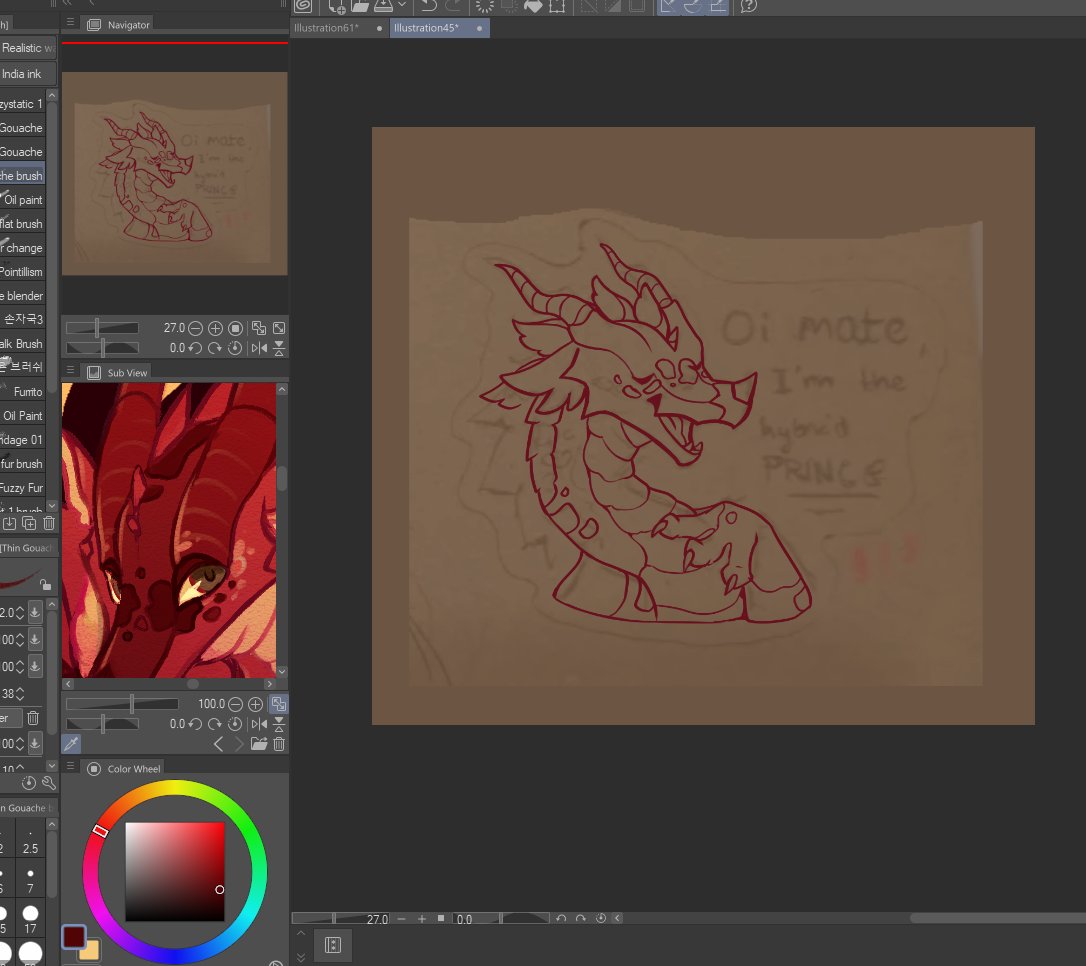
Task: Adjust the Navigator rotation slider
Action: (102, 348)
